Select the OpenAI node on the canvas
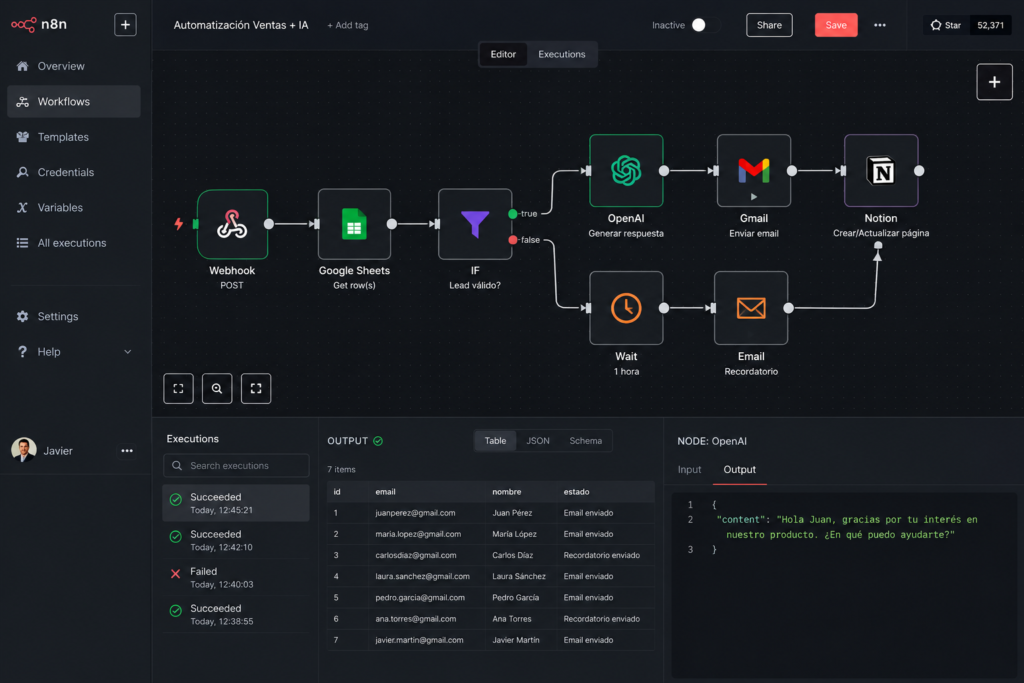This screenshot has width=1024, height=683. tap(626, 170)
